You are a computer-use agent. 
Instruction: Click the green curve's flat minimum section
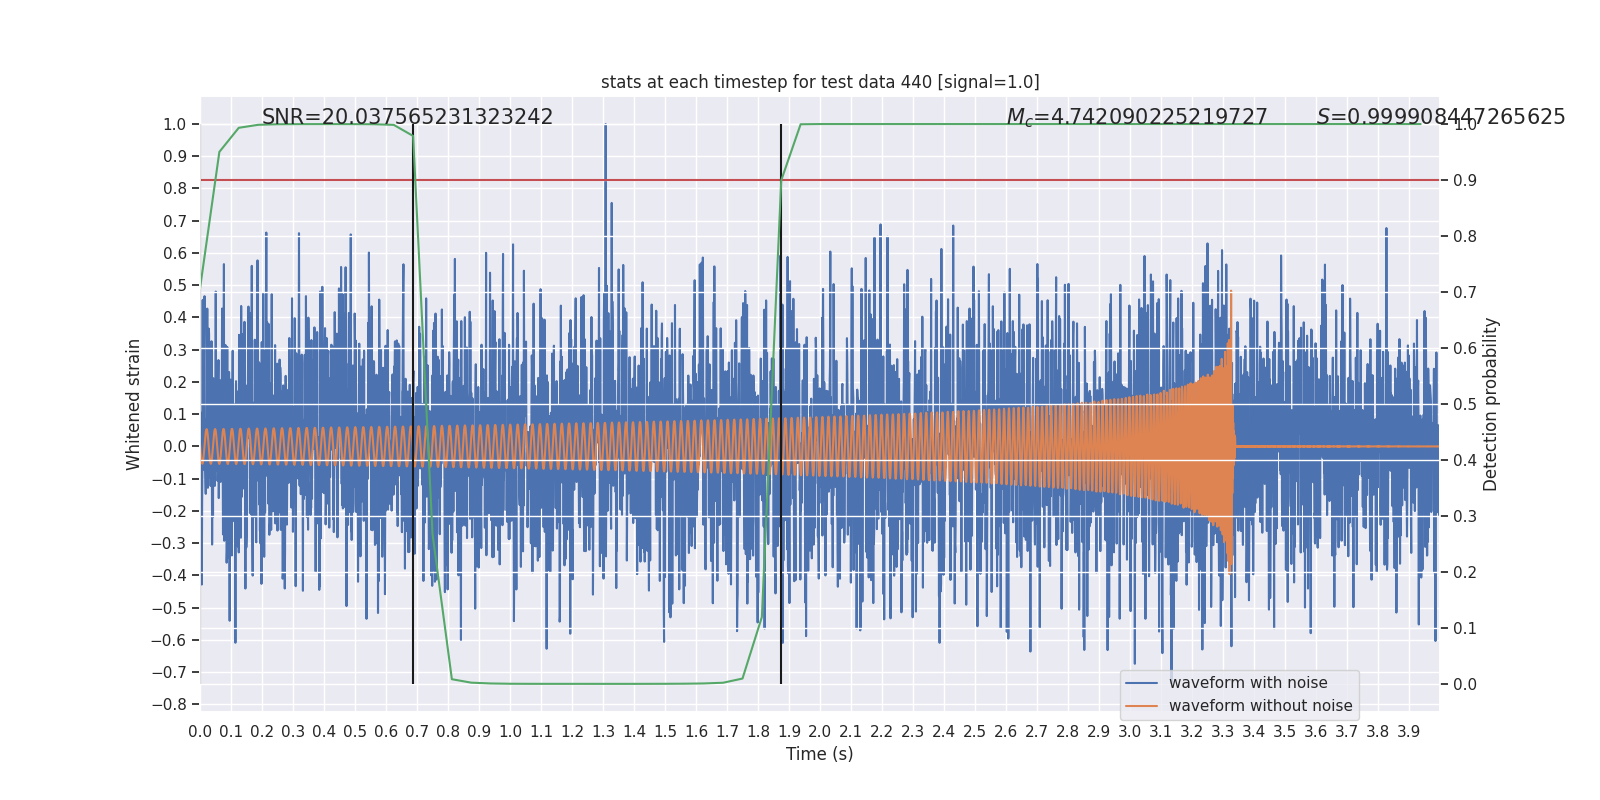pyautogui.click(x=600, y=684)
